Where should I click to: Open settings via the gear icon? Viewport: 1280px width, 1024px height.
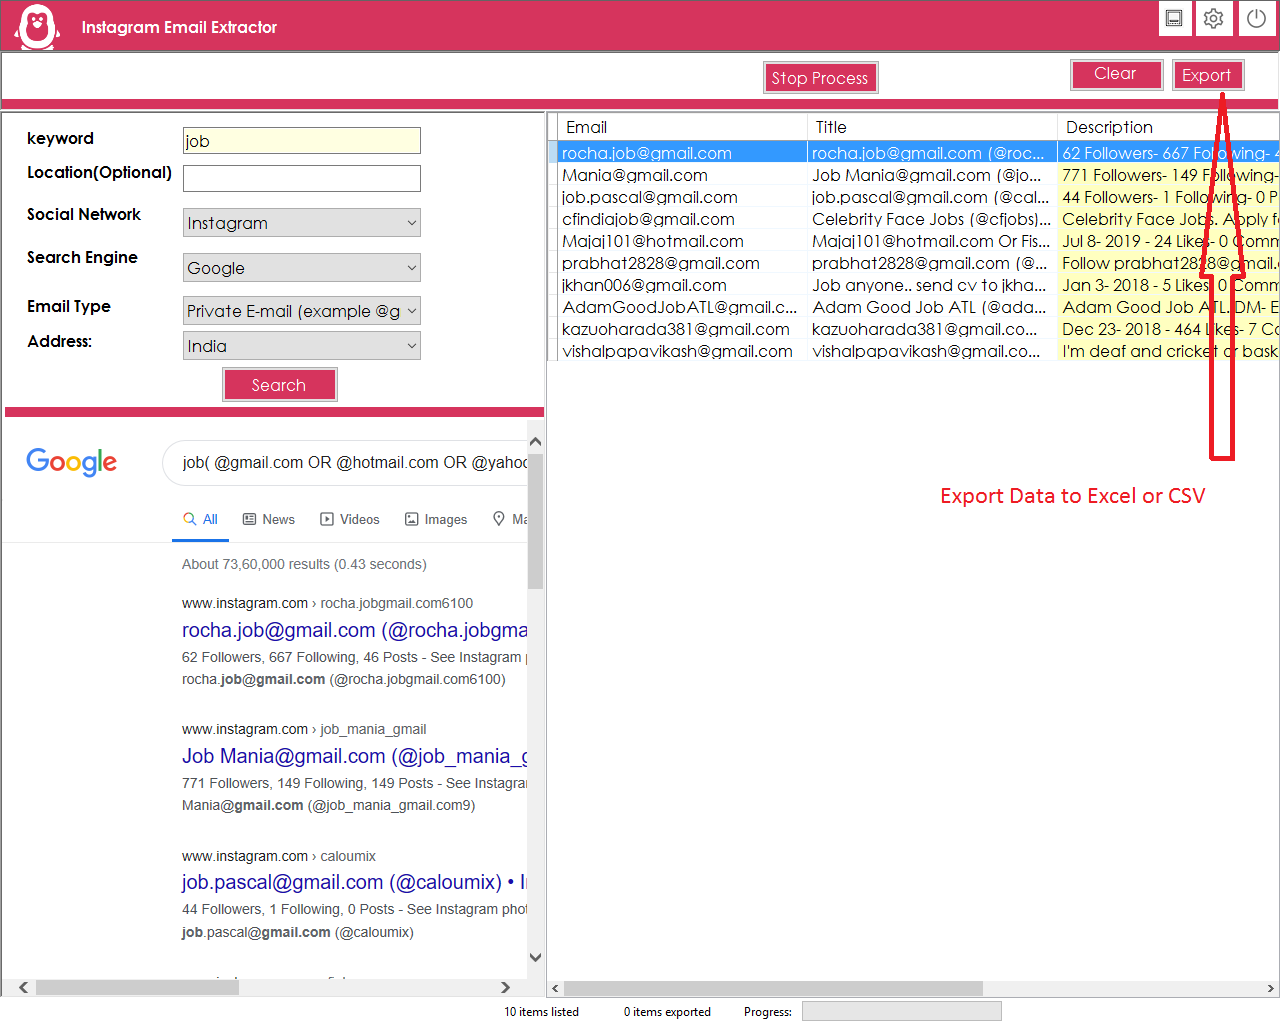click(x=1214, y=18)
